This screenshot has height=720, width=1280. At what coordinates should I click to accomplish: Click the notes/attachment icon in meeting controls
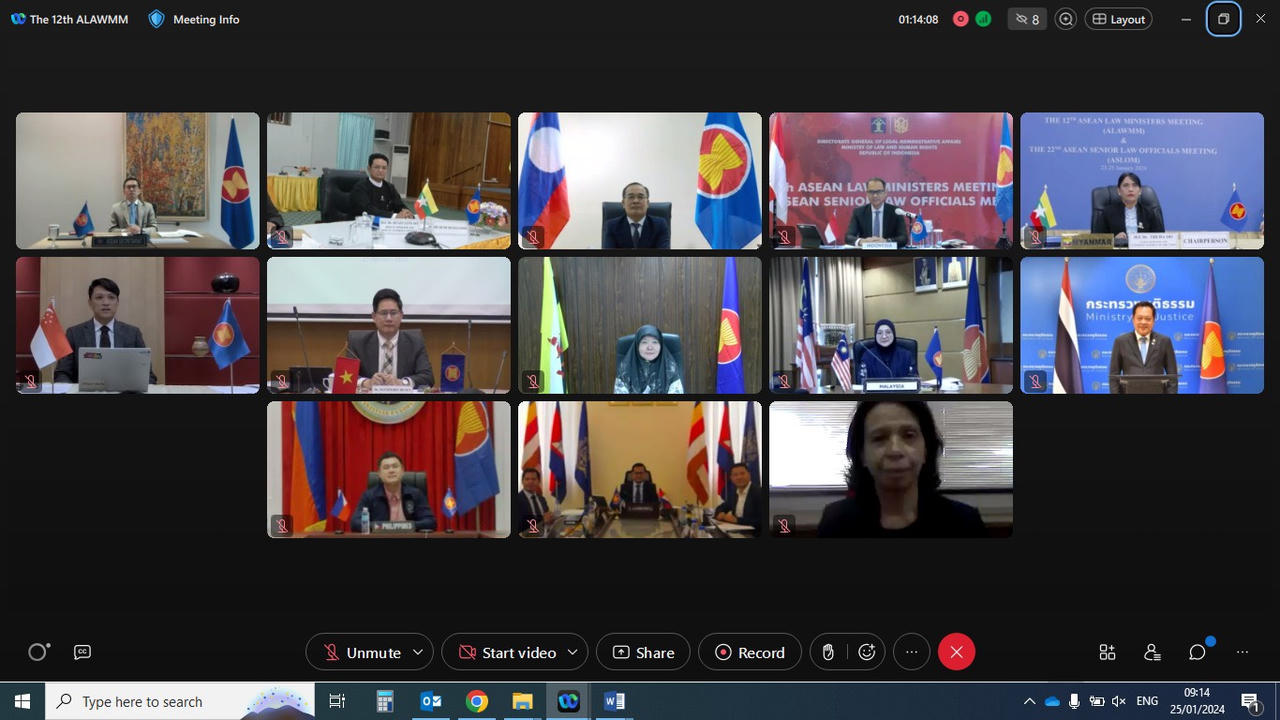coord(827,652)
